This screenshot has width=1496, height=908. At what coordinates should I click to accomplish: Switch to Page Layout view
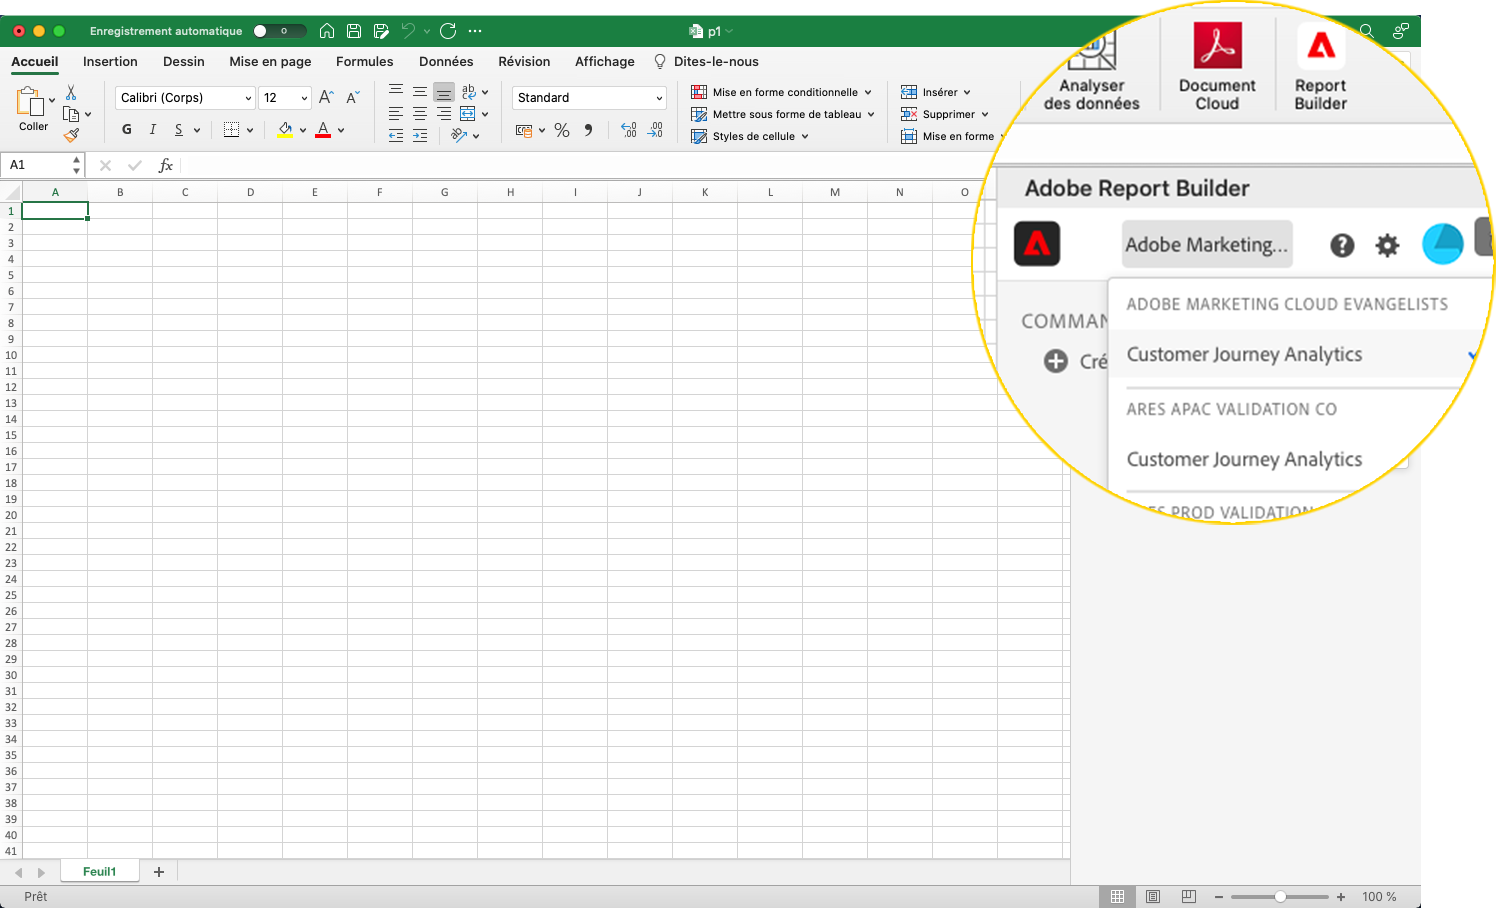point(1153,897)
